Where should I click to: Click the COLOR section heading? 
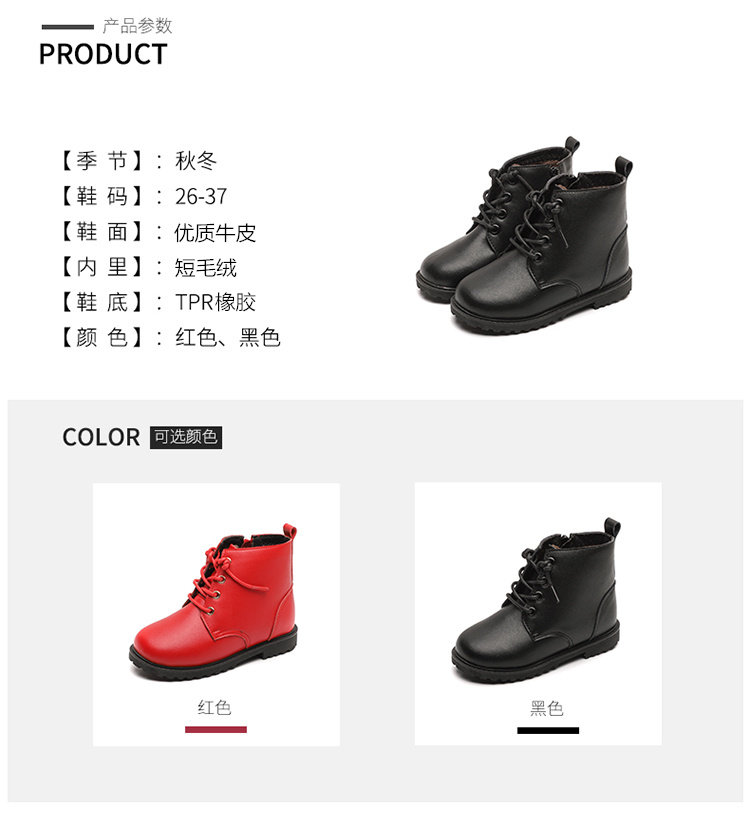[101, 437]
